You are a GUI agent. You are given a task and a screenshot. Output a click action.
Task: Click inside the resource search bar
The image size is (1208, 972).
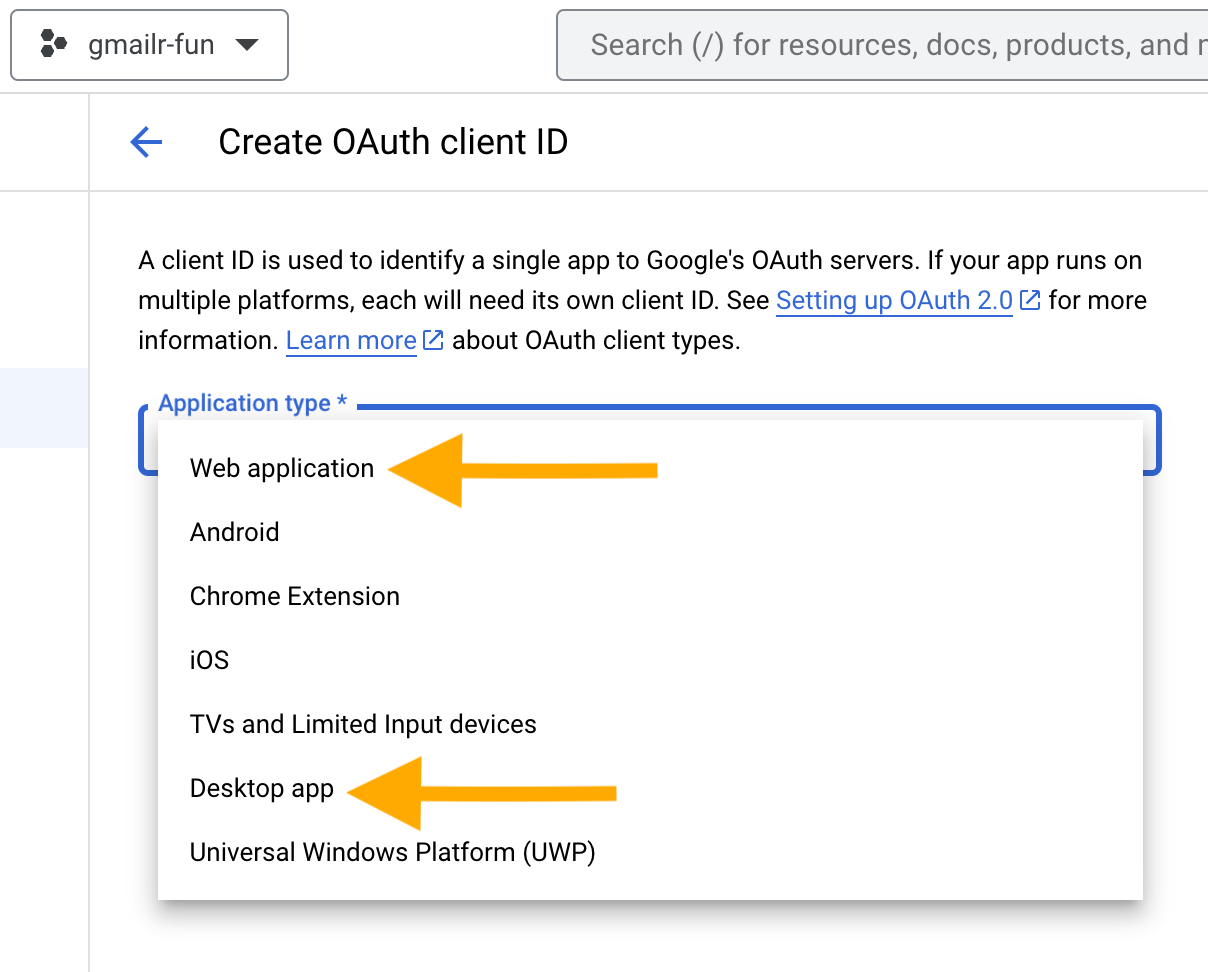[x=880, y=44]
